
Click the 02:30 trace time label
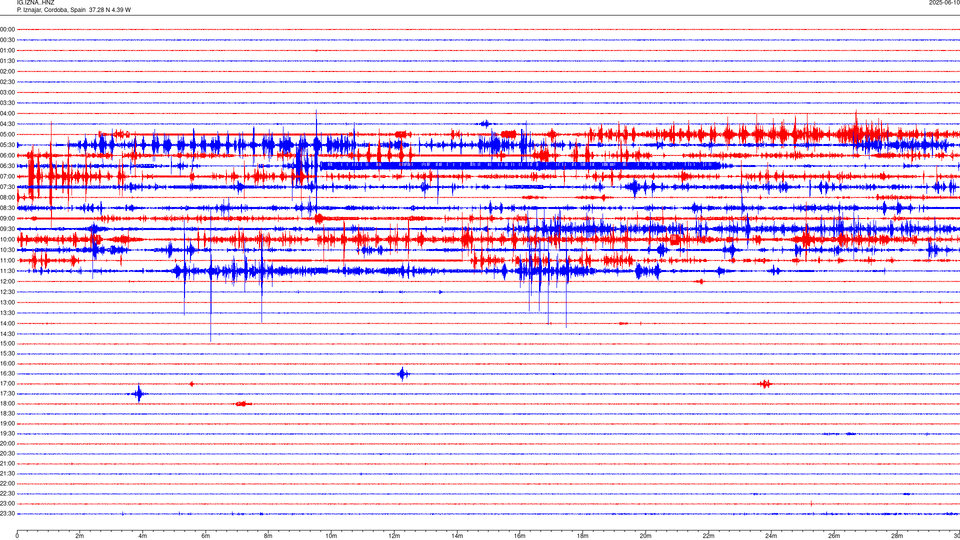(x=7, y=81)
